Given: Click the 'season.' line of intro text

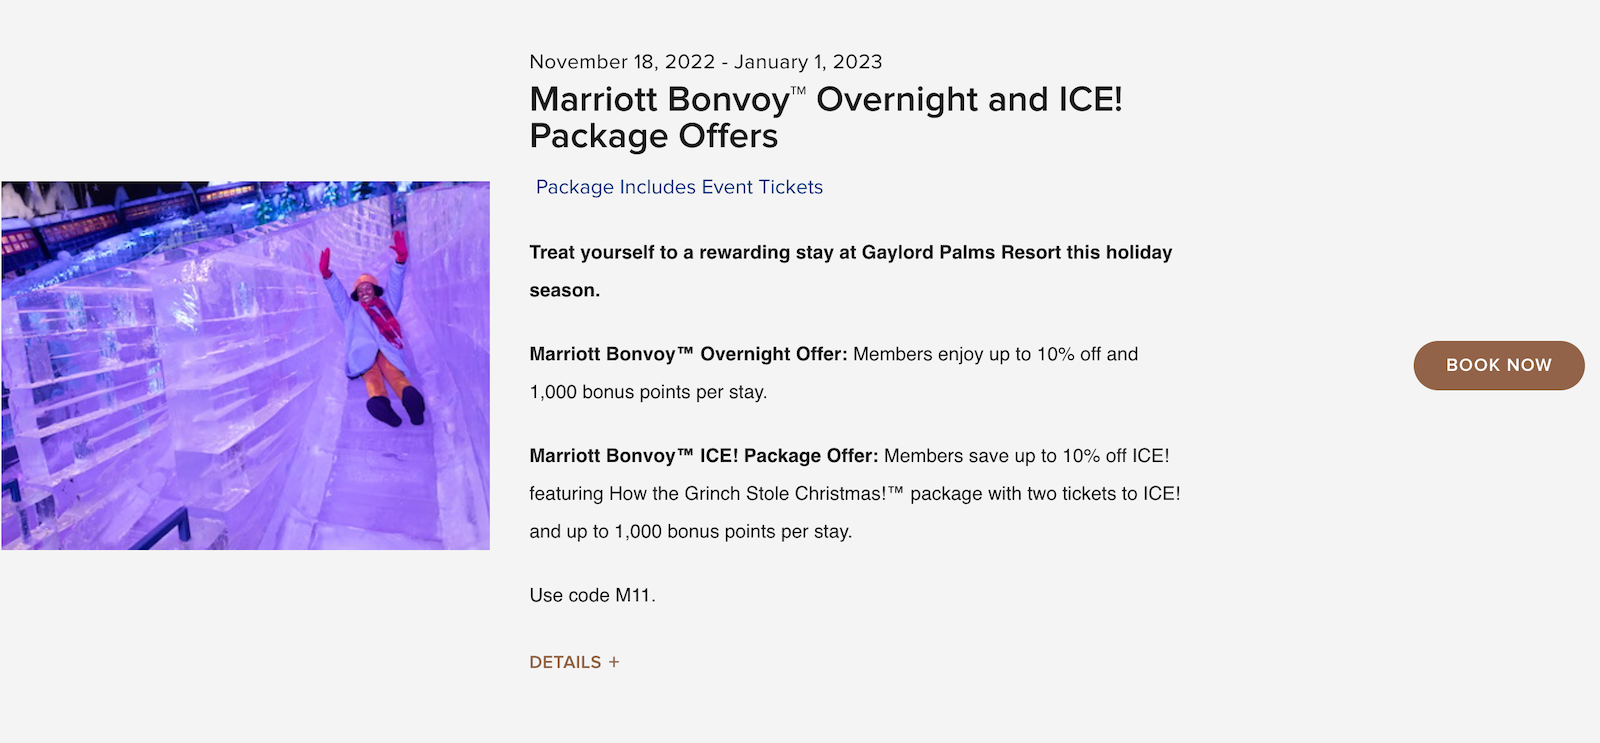Looking at the screenshot, I should coord(564,290).
